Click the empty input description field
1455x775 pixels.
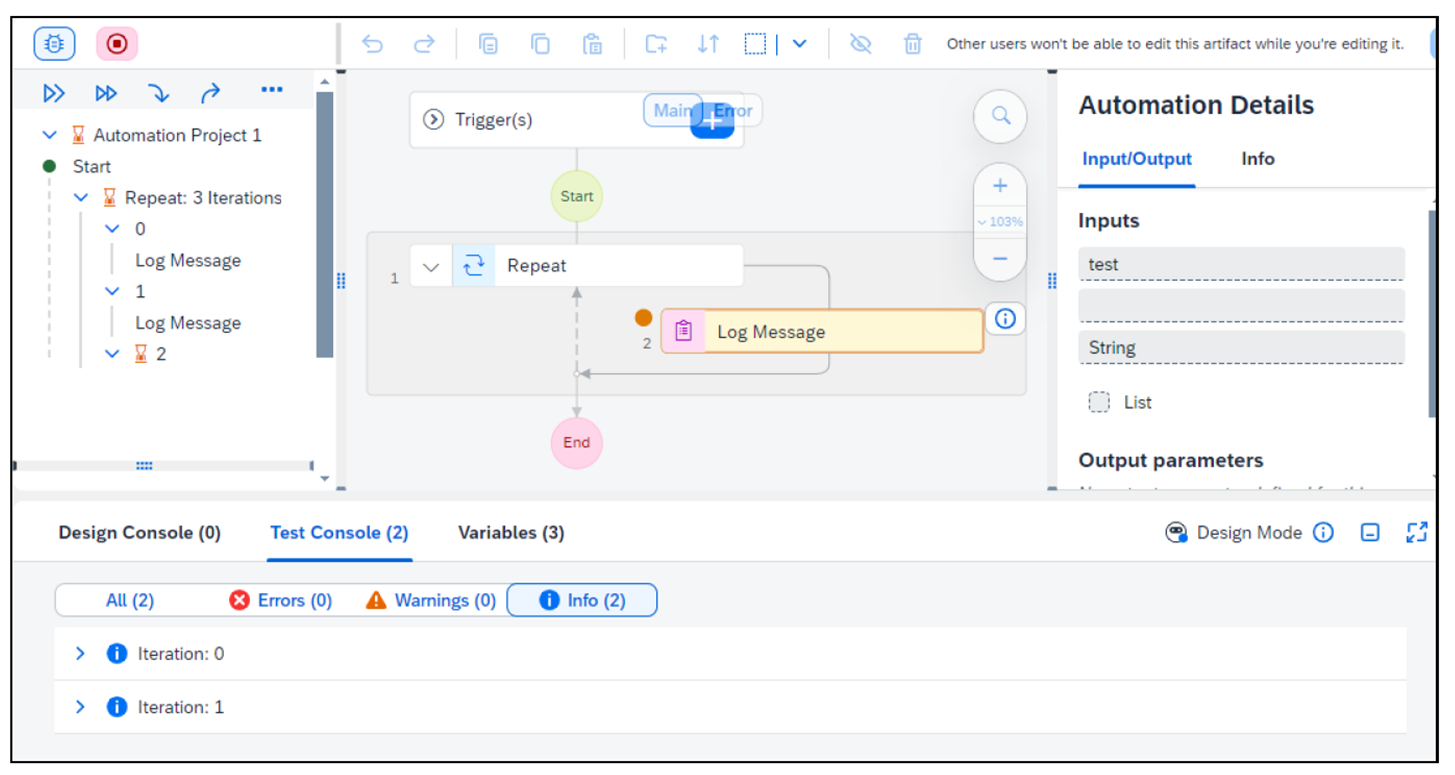(1241, 306)
